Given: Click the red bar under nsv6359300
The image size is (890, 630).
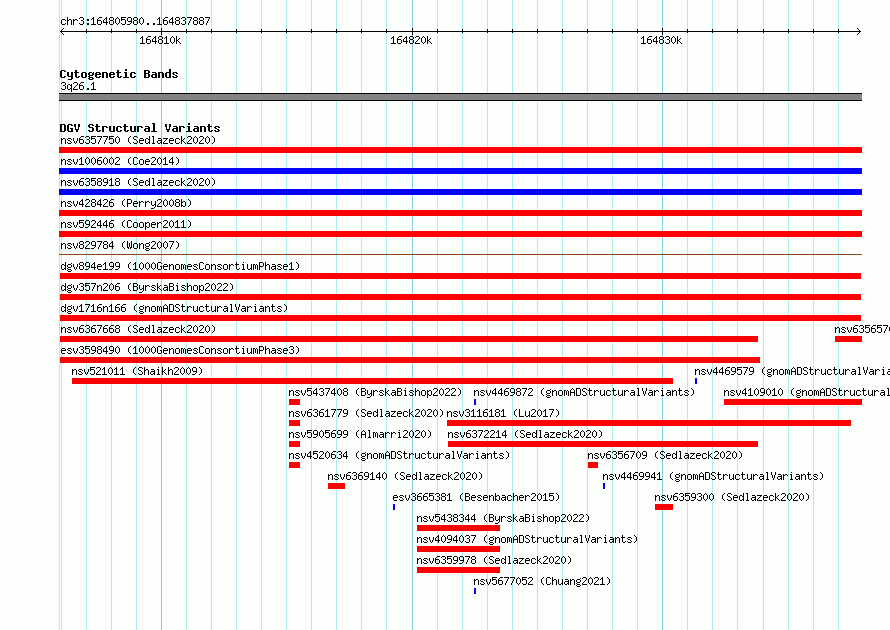Looking at the screenshot, I should (664, 507).
